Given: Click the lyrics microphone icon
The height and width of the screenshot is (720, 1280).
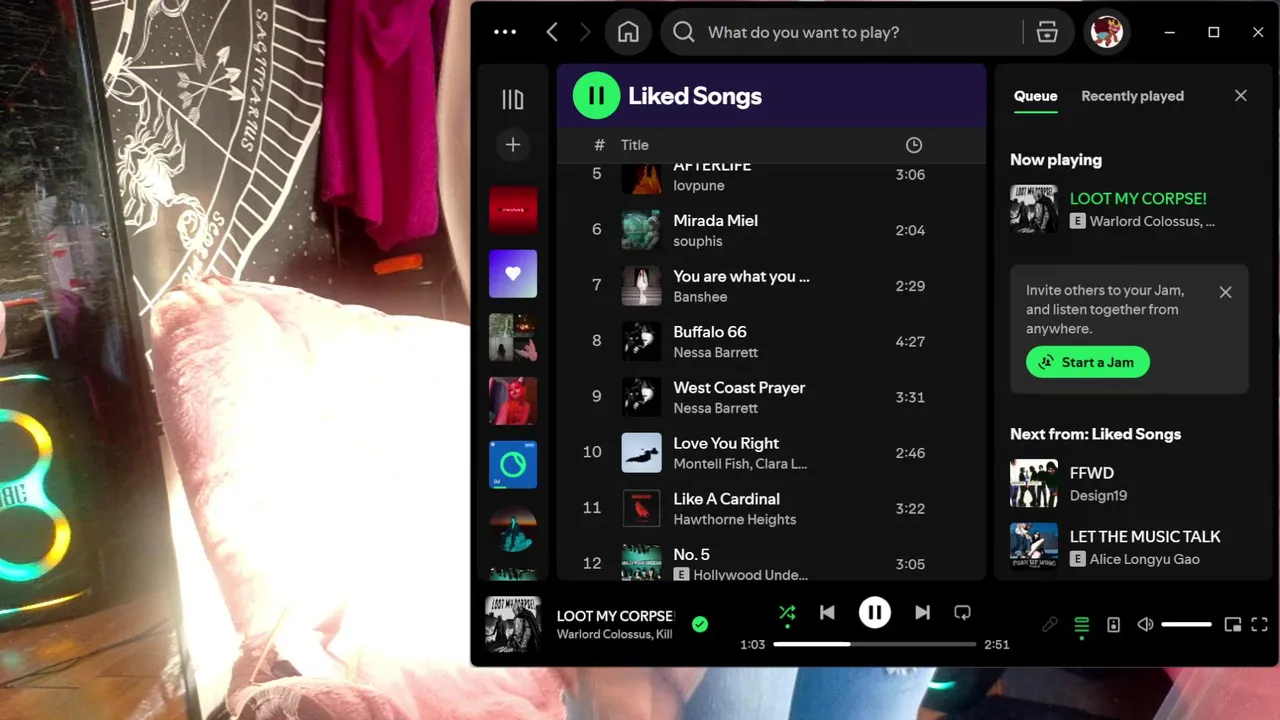Looking at the screenshot, I should pyautogui.click(x=1049, y=625).
